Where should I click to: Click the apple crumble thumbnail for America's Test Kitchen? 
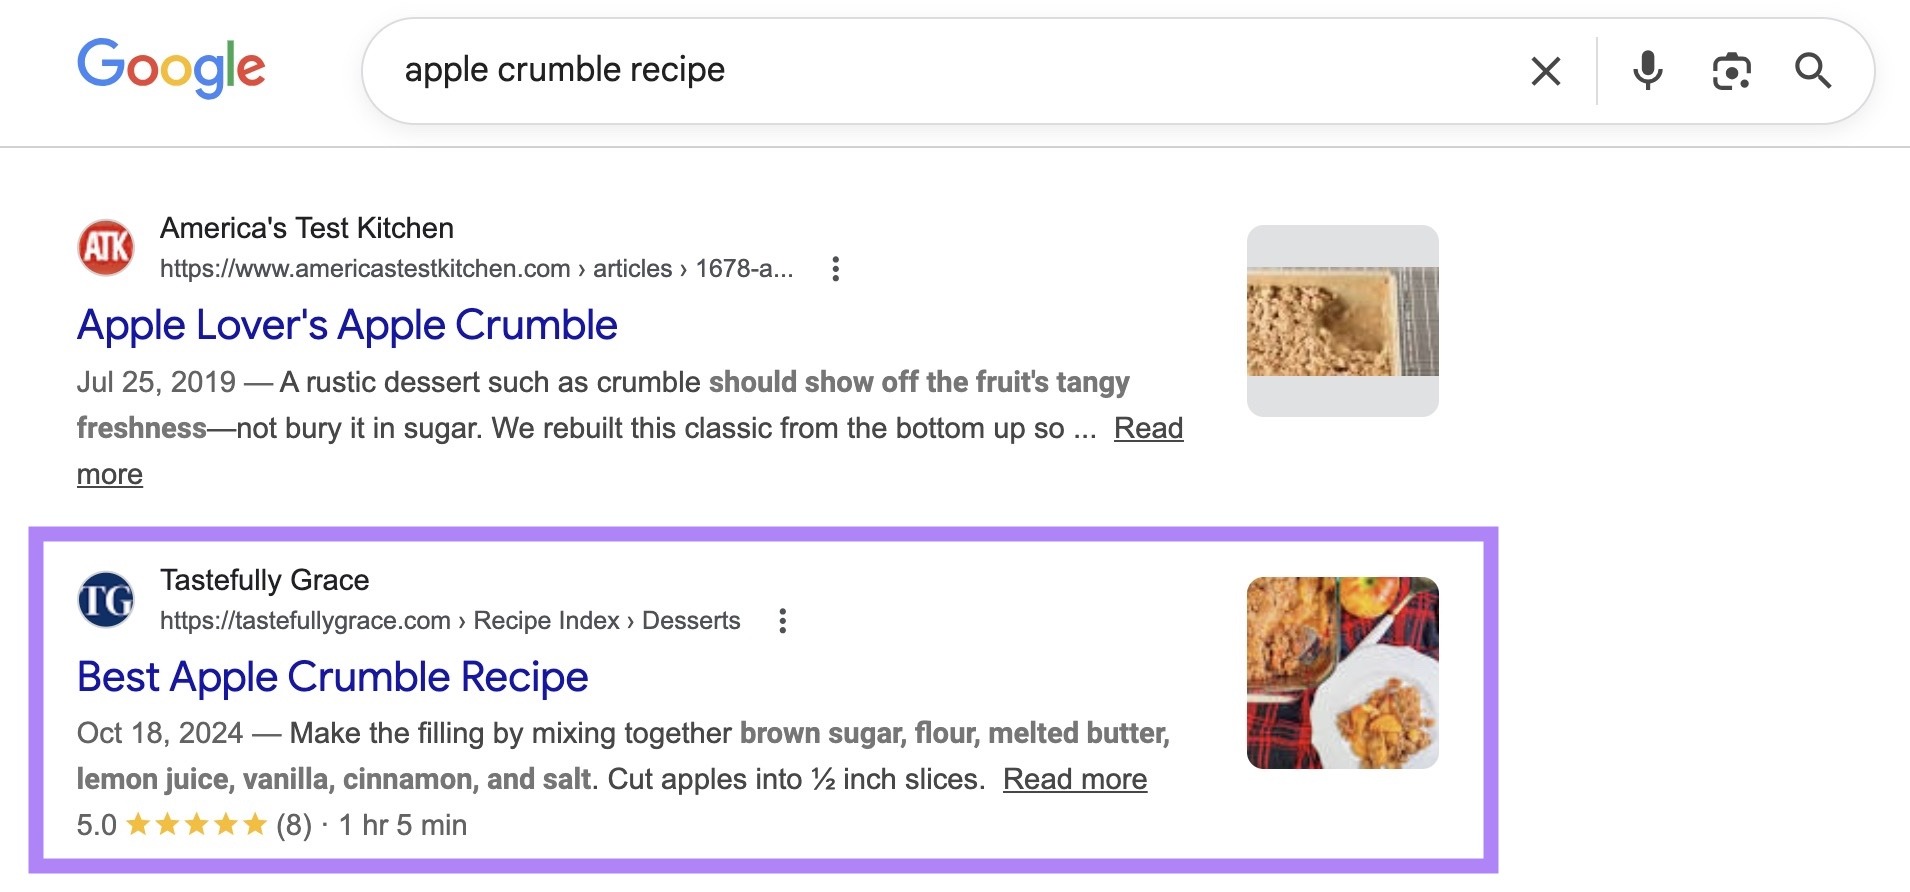[x=1345, y=319]
